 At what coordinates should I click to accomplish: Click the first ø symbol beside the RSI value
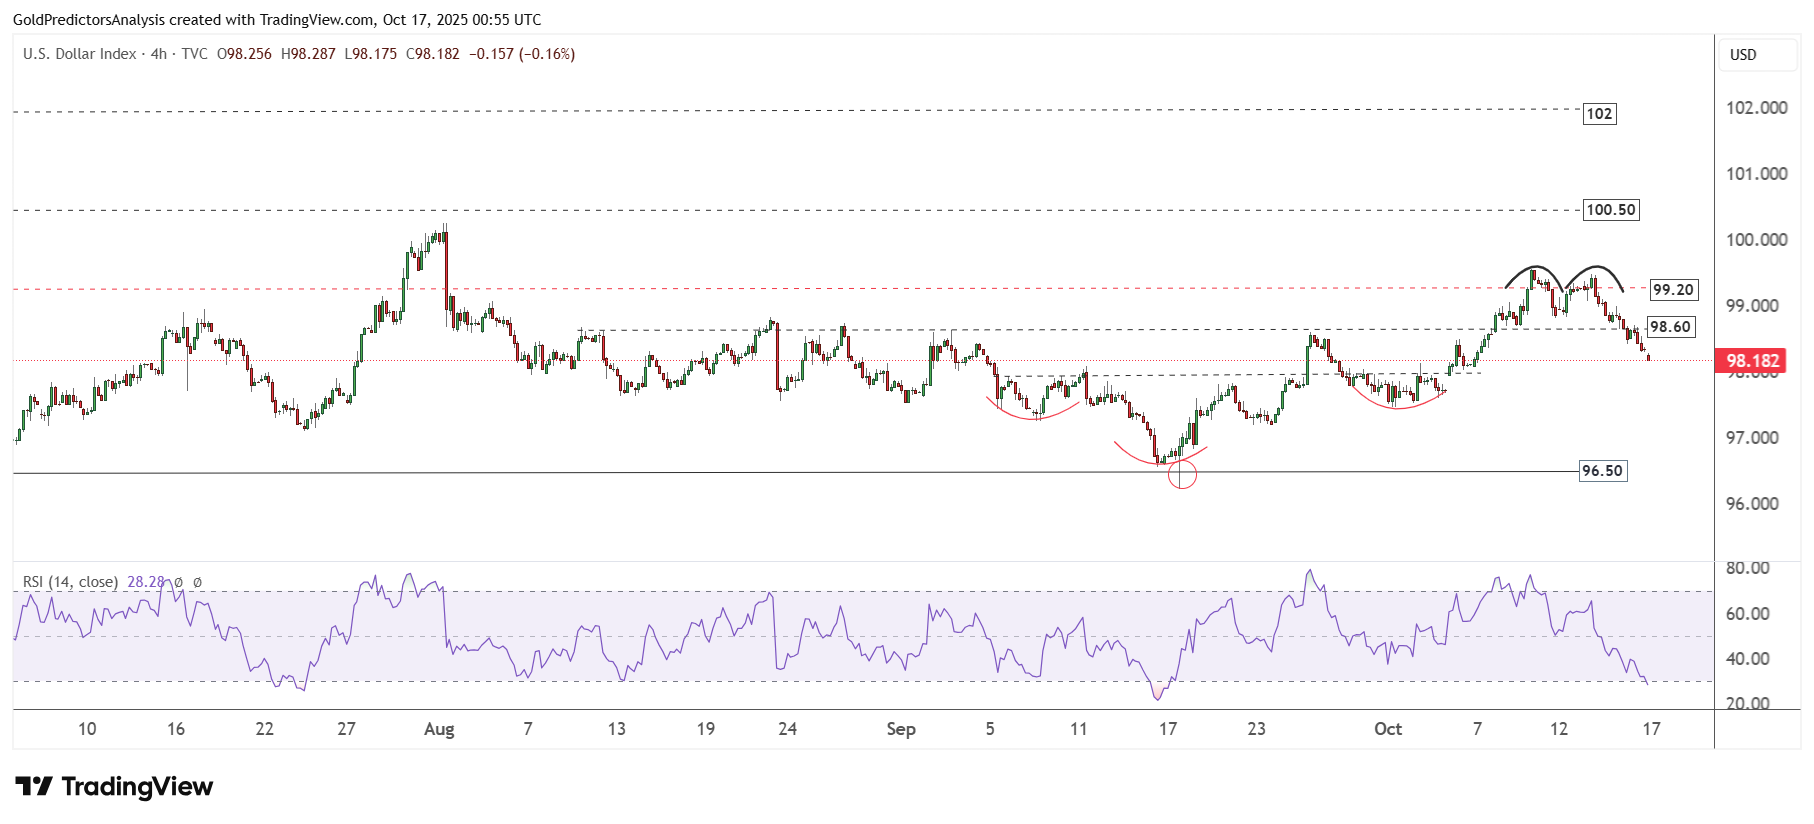click(x=179, y=582)
